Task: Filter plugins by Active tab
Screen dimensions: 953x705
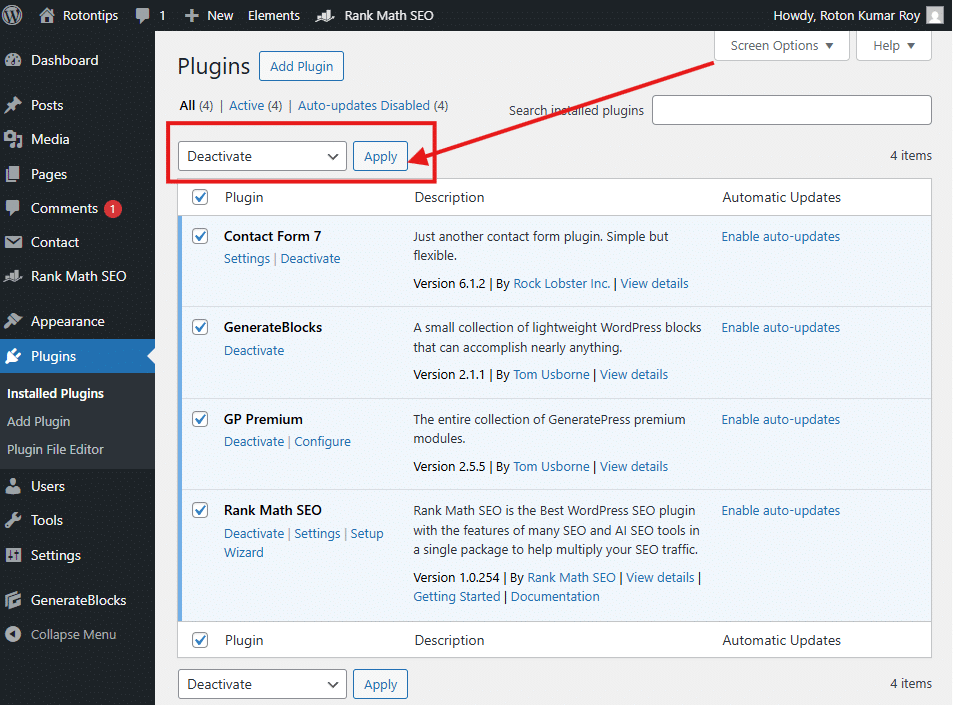Action: click(247, 106)
